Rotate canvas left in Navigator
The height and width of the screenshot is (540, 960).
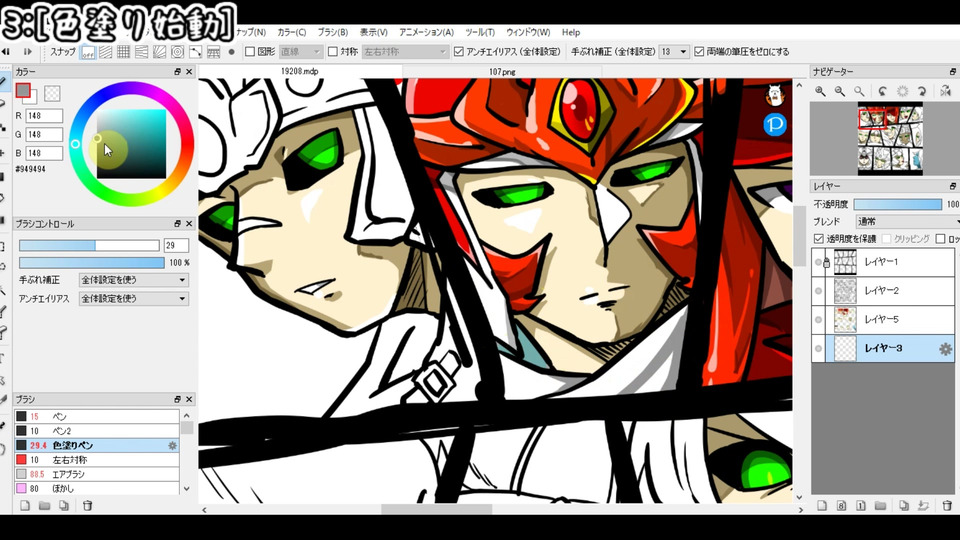[x=882, y=91]
